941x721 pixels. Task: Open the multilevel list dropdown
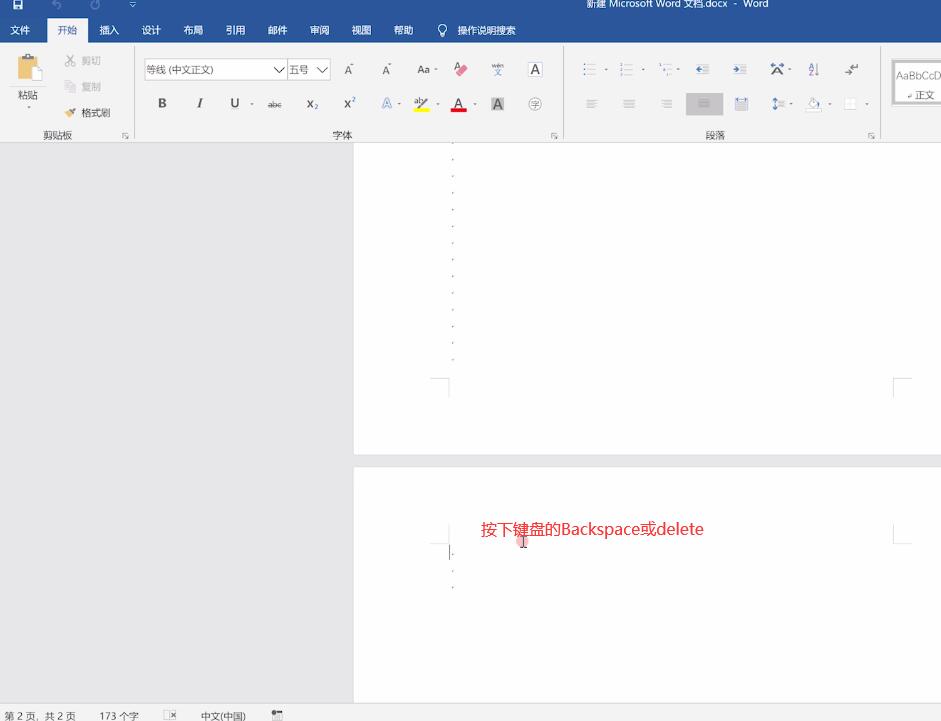[678, 70]
